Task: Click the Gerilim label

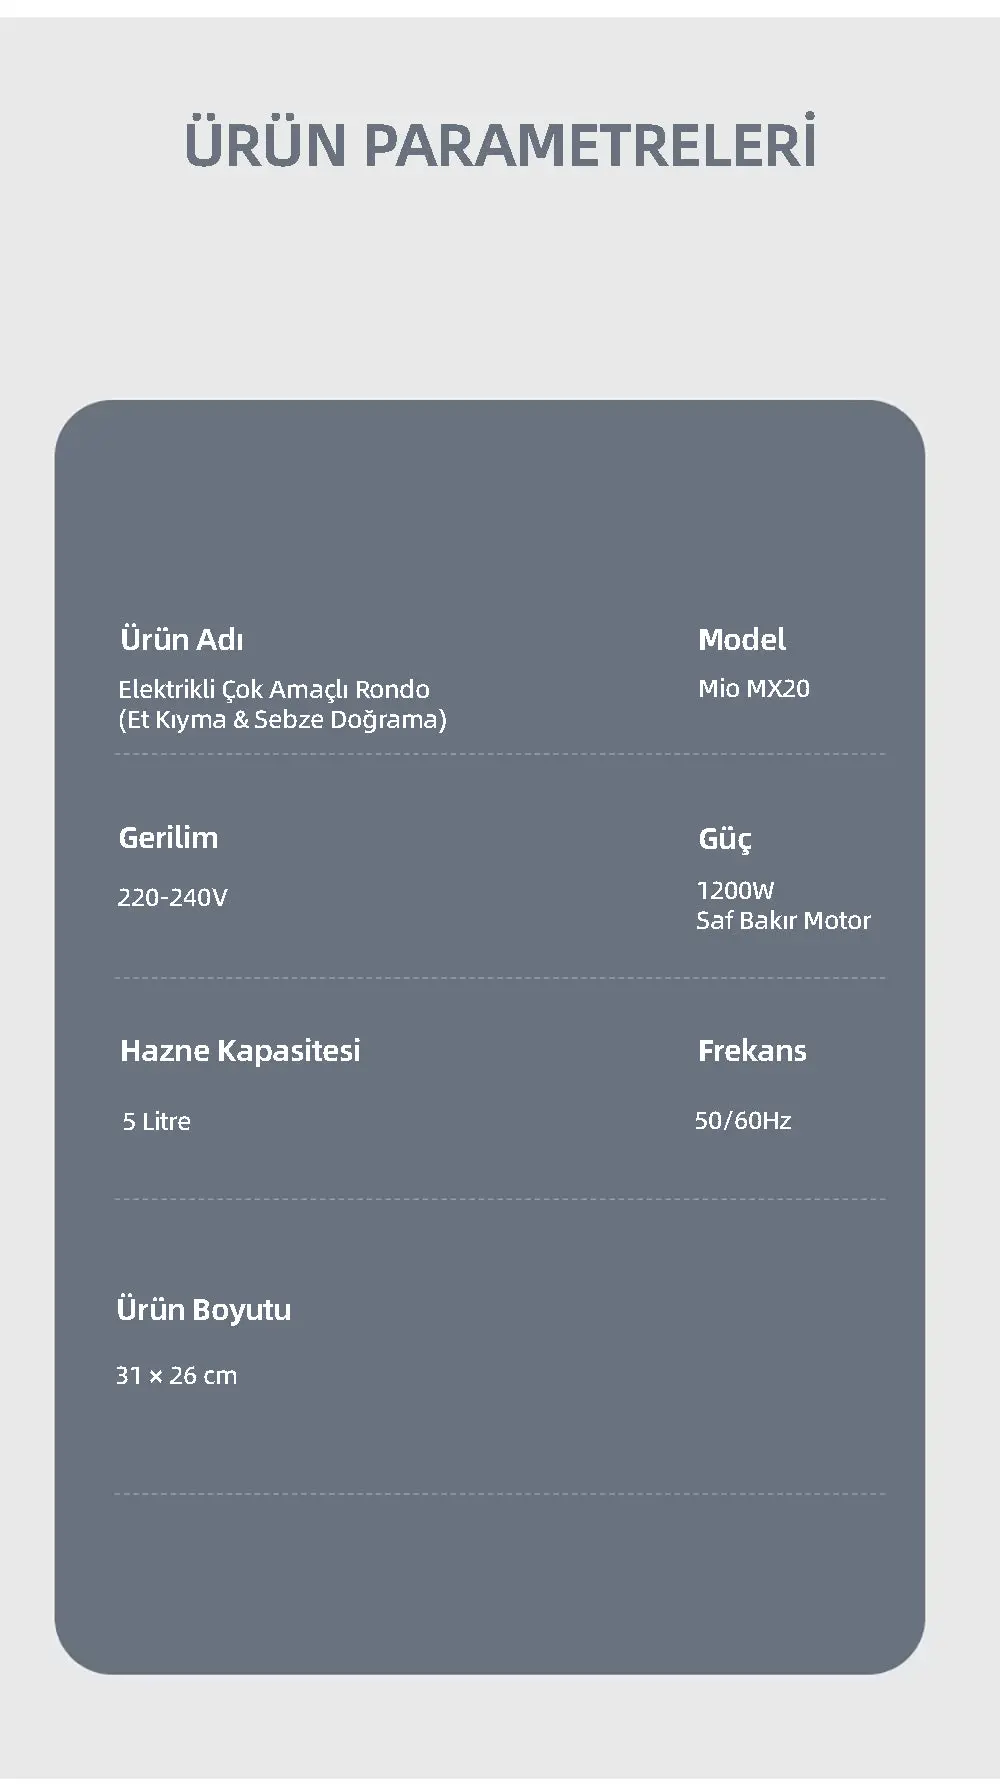Action: pos(168,837)
